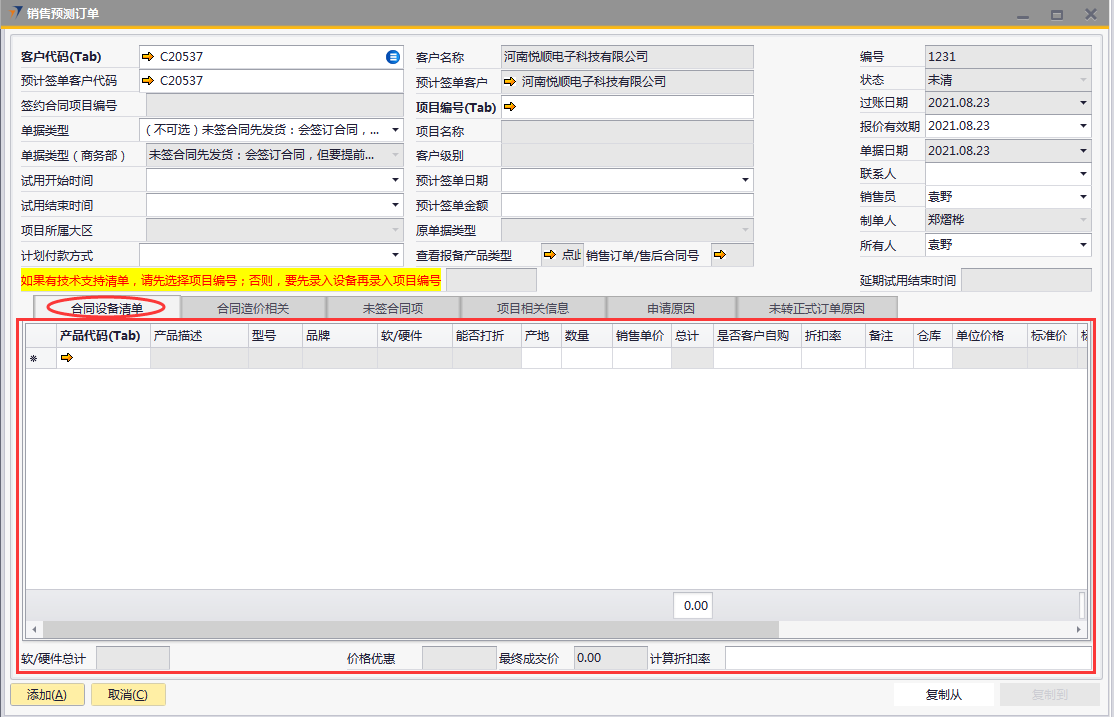The height and width of the screenshot is (717, 1114).
Task: Click the arrow icon in 项目编号 field
Action: [x=510, y=107]
